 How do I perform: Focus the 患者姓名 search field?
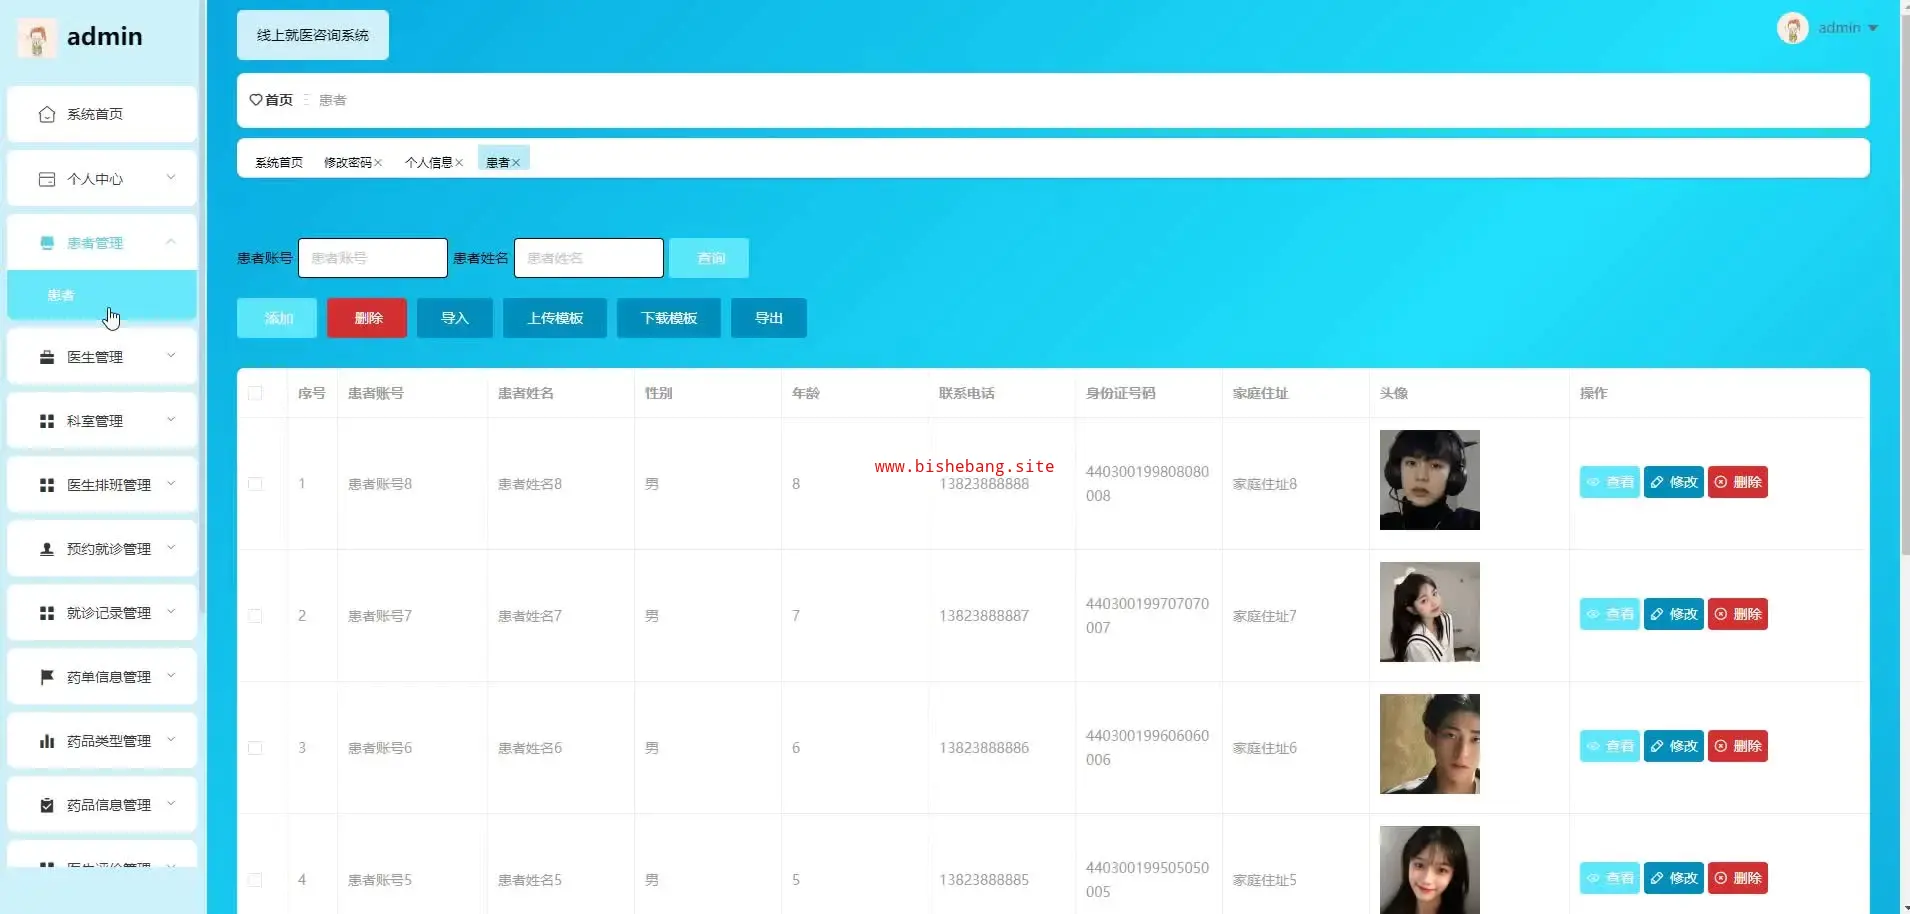coord(589,258)
